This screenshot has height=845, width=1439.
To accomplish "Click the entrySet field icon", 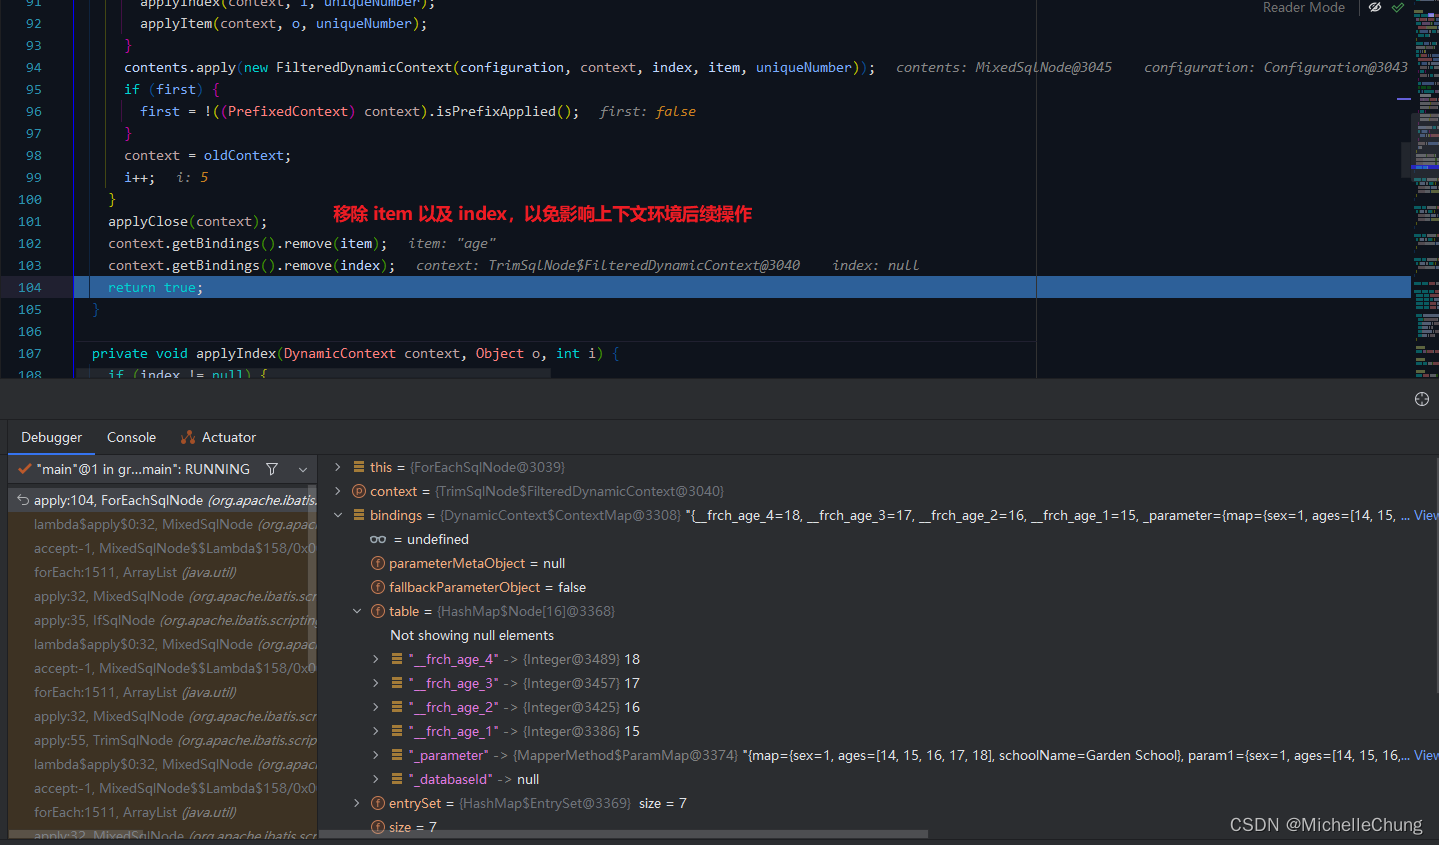I will 378,803.
